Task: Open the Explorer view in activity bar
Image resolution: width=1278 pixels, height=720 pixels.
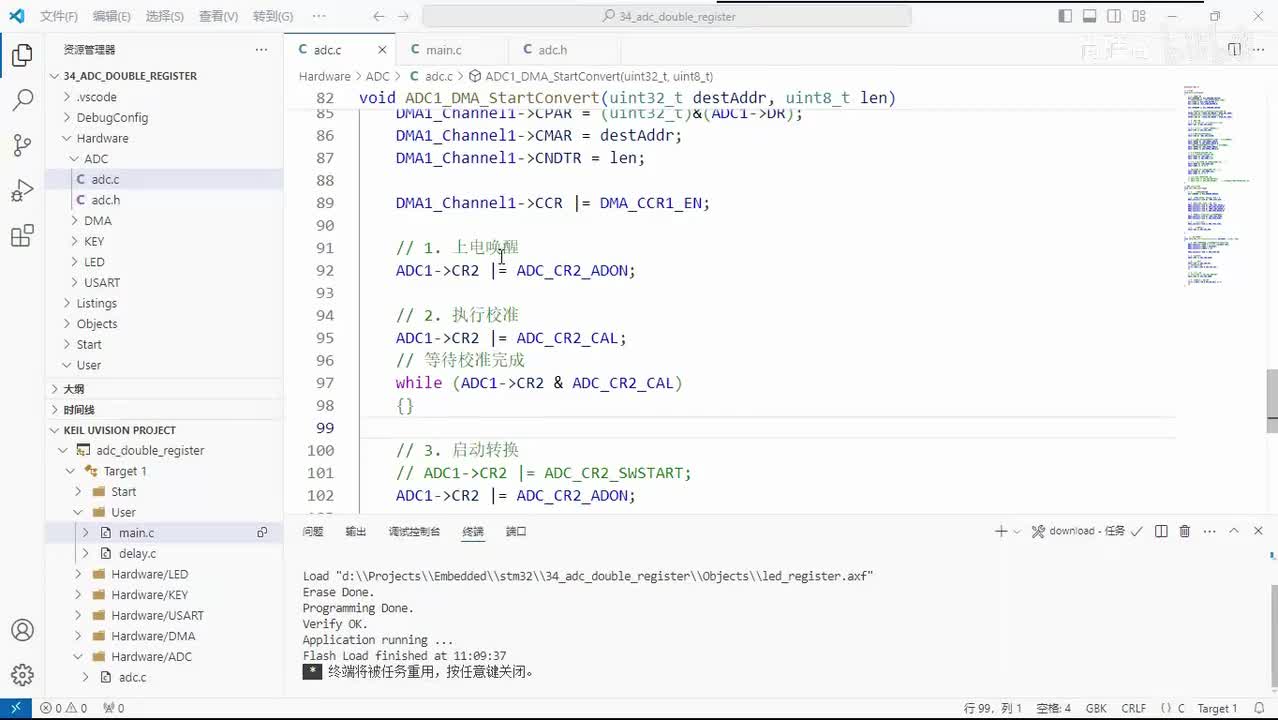Action: point(22,56)
